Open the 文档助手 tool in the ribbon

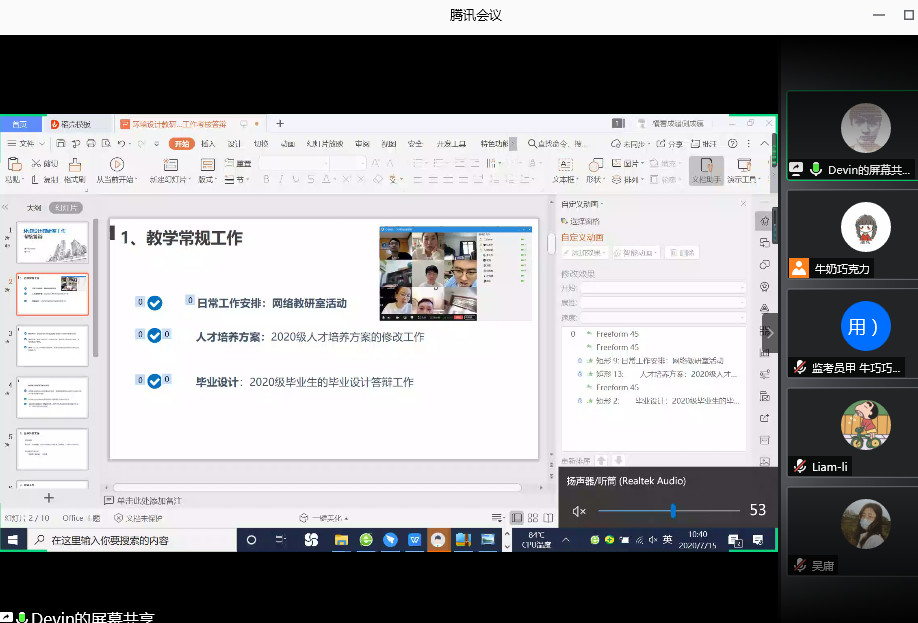(x=706, y=169)
